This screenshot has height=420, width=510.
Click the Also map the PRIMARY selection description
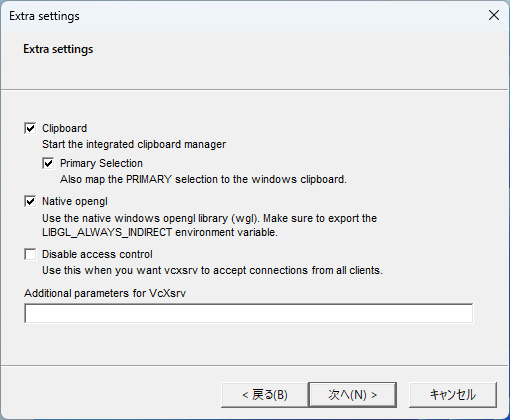coord(203,179)
